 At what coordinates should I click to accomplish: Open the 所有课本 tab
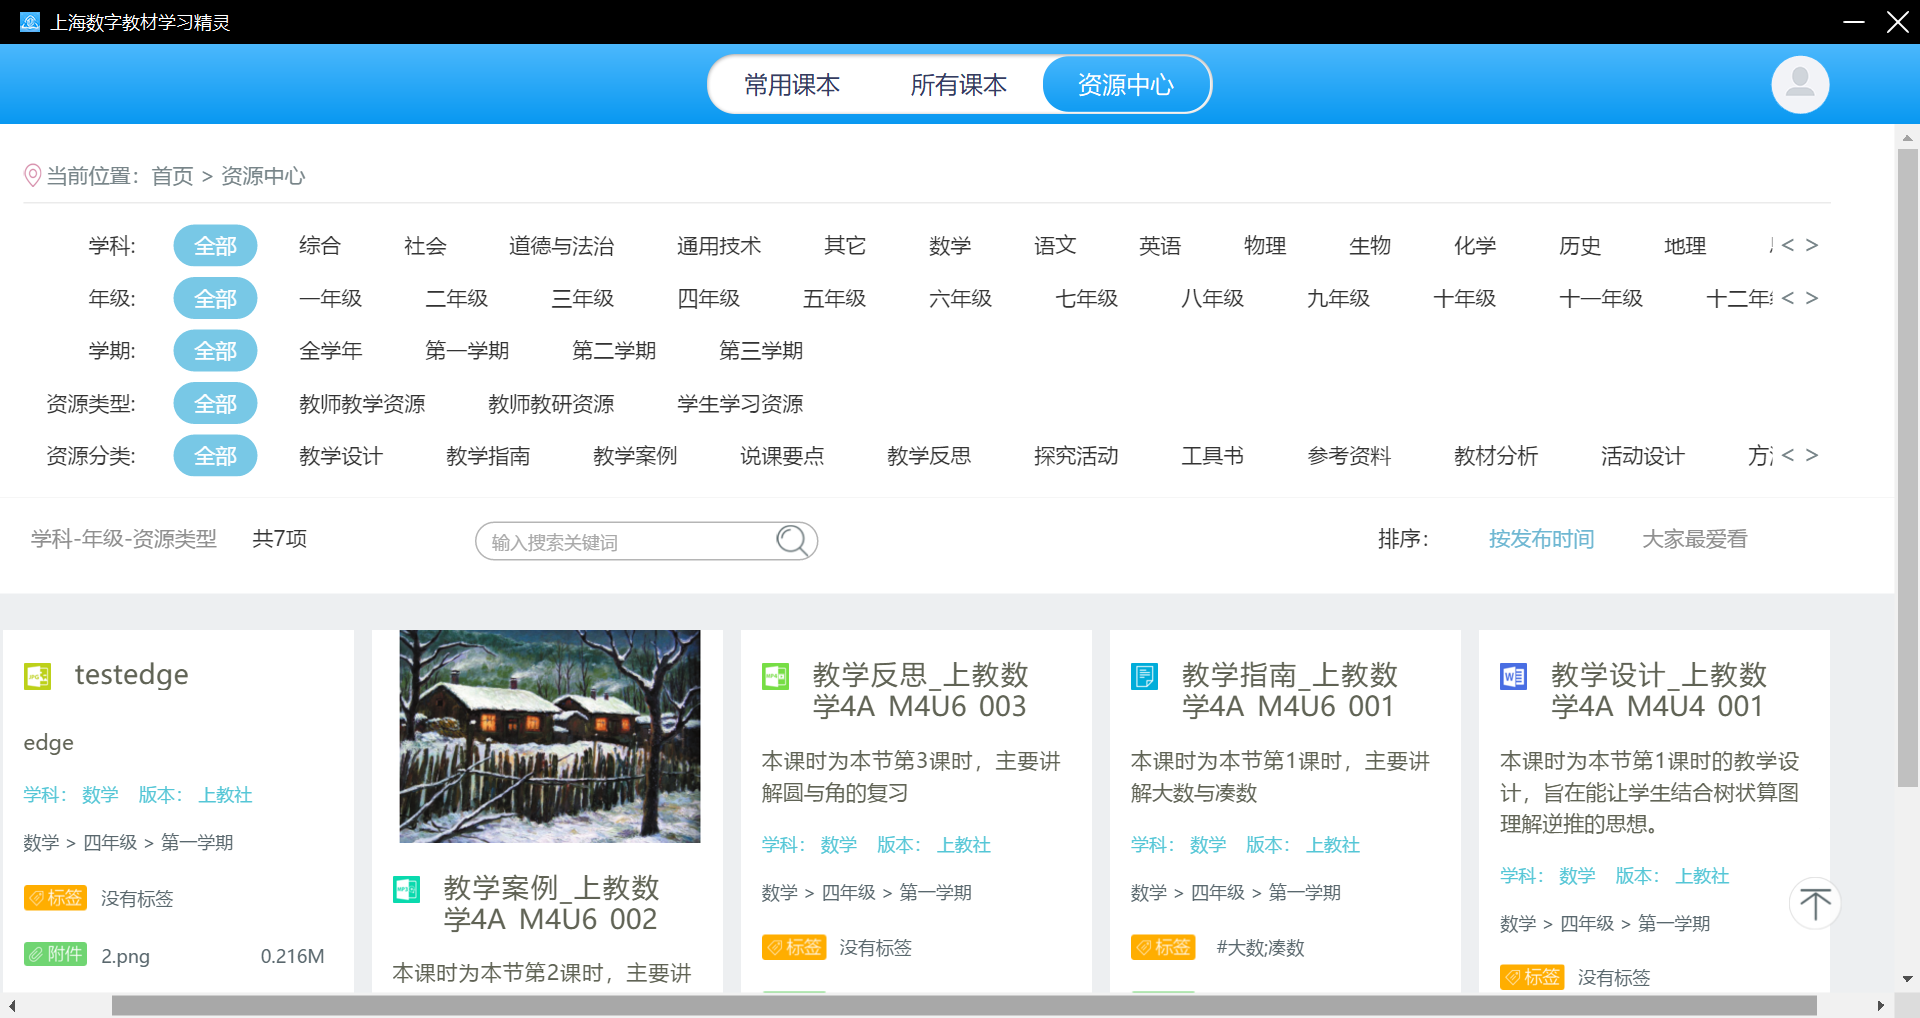click(x=958, y=85)
